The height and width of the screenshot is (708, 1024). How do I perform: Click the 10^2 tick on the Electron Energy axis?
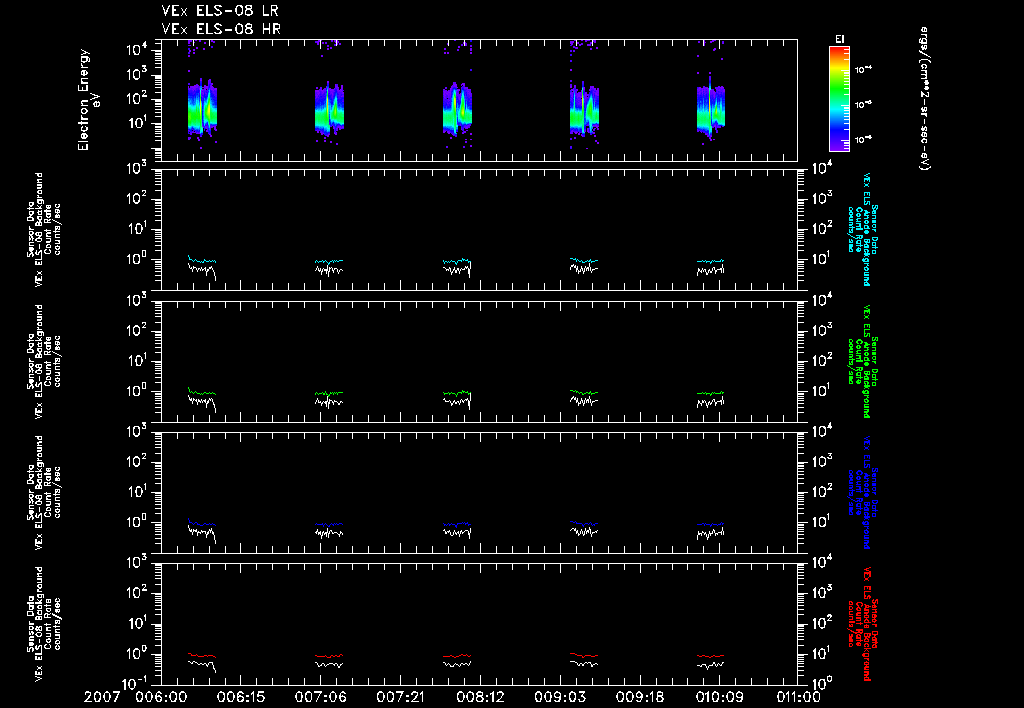click(136, 99)
